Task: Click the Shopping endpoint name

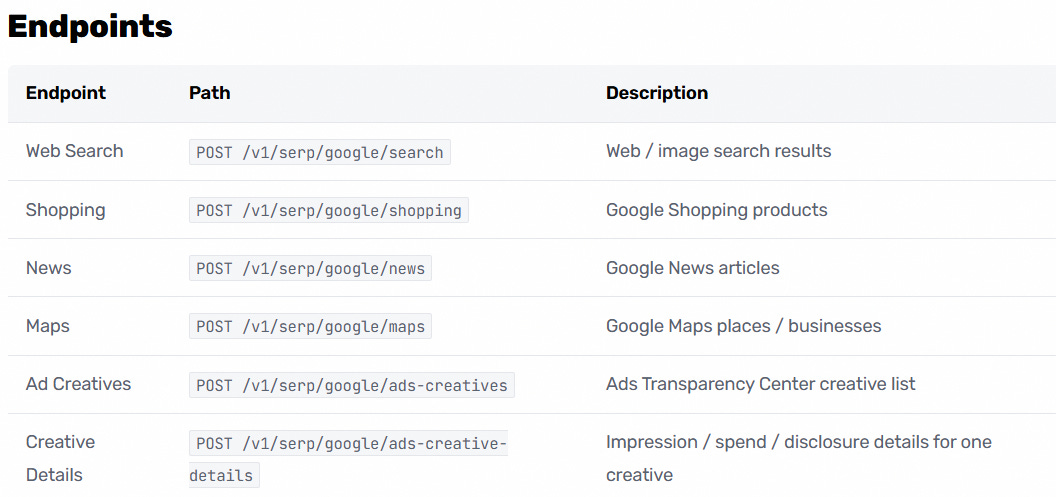Action: [65, 210]
